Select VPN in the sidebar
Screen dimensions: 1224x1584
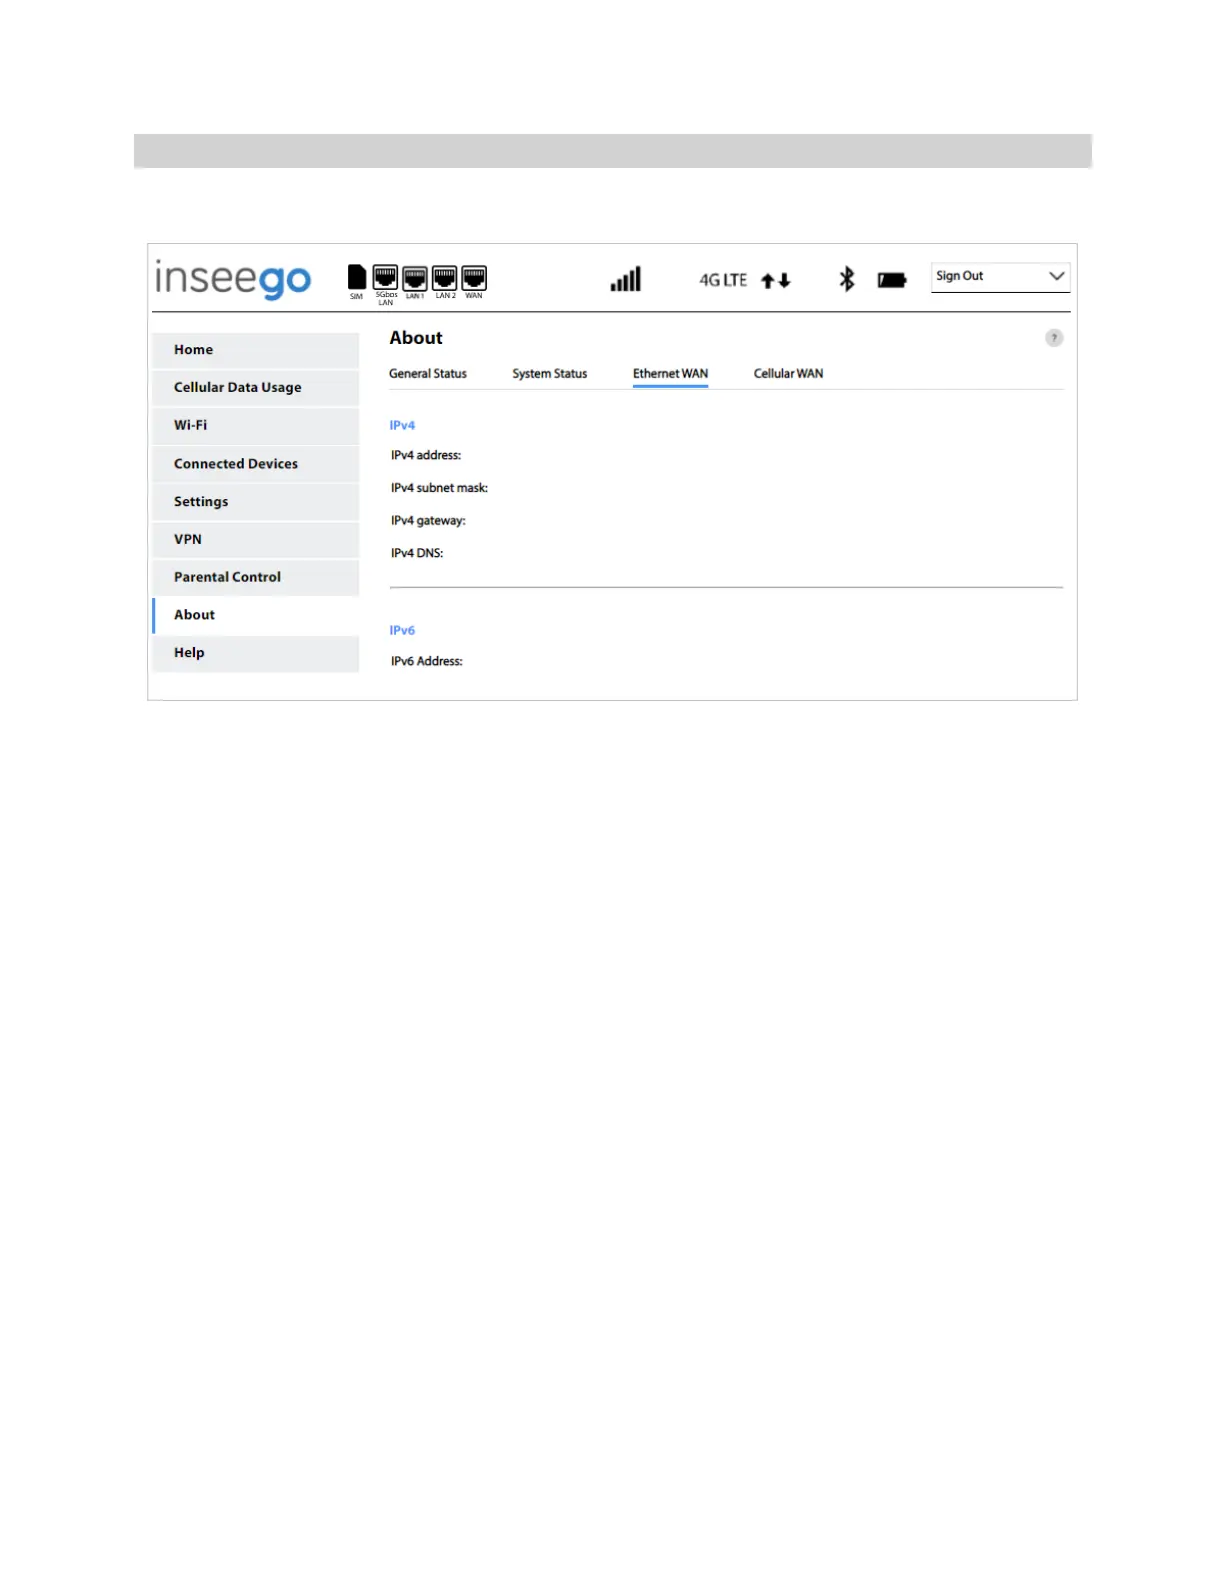(256, 540)
